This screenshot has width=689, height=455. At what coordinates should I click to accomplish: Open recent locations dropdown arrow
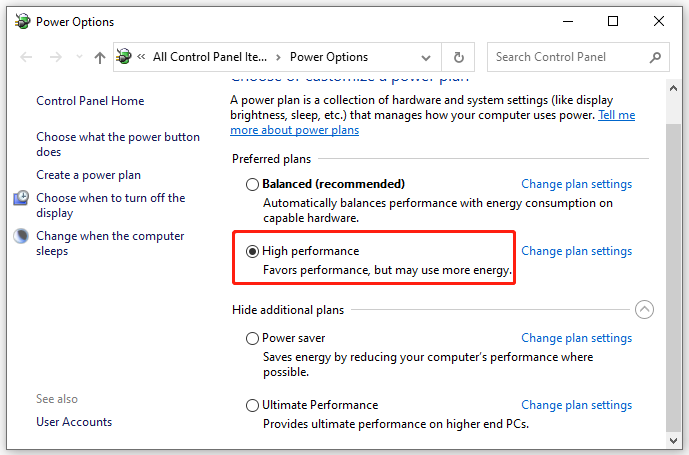click(79, 57)
